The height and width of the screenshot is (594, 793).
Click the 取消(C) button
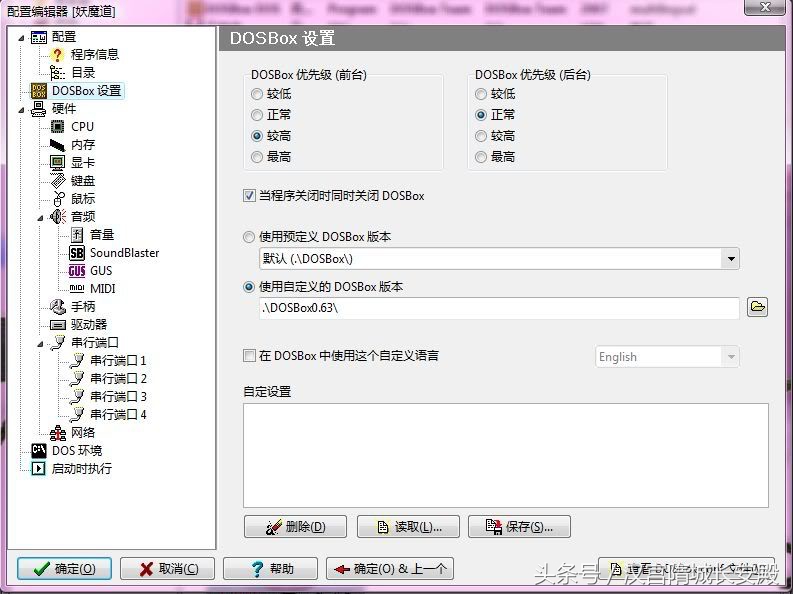pyautogui.click(x=167, y=569)
